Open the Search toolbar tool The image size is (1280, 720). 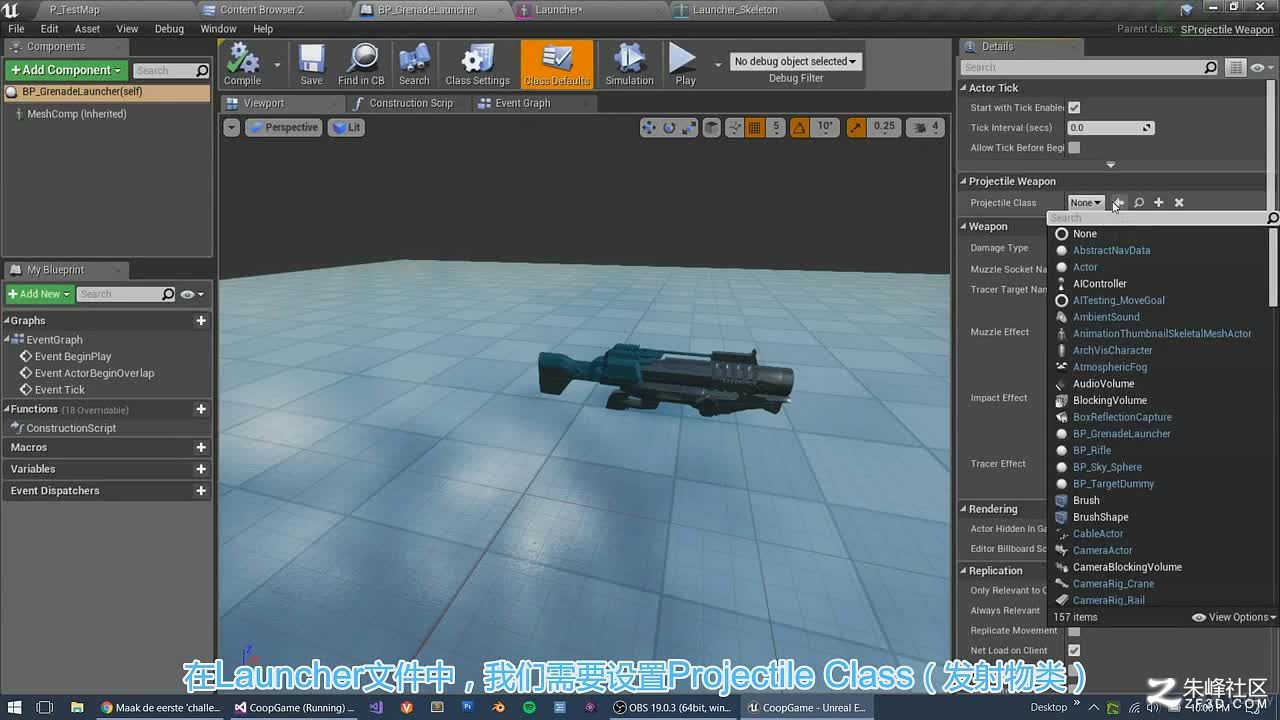[414, 65]
